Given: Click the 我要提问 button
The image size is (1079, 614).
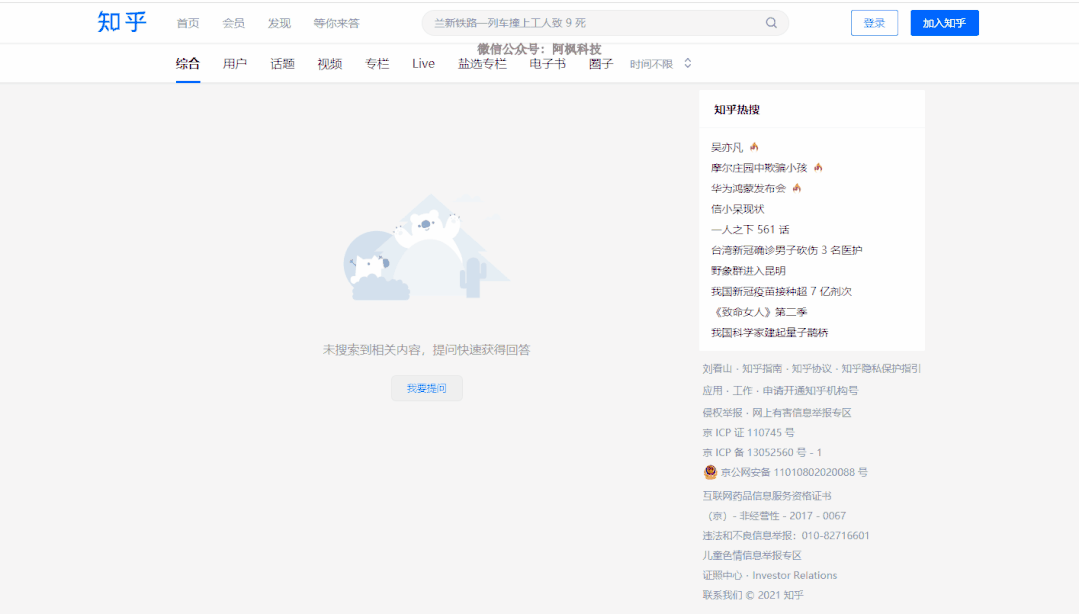Looking at the screenshot, I should (426, 388).
